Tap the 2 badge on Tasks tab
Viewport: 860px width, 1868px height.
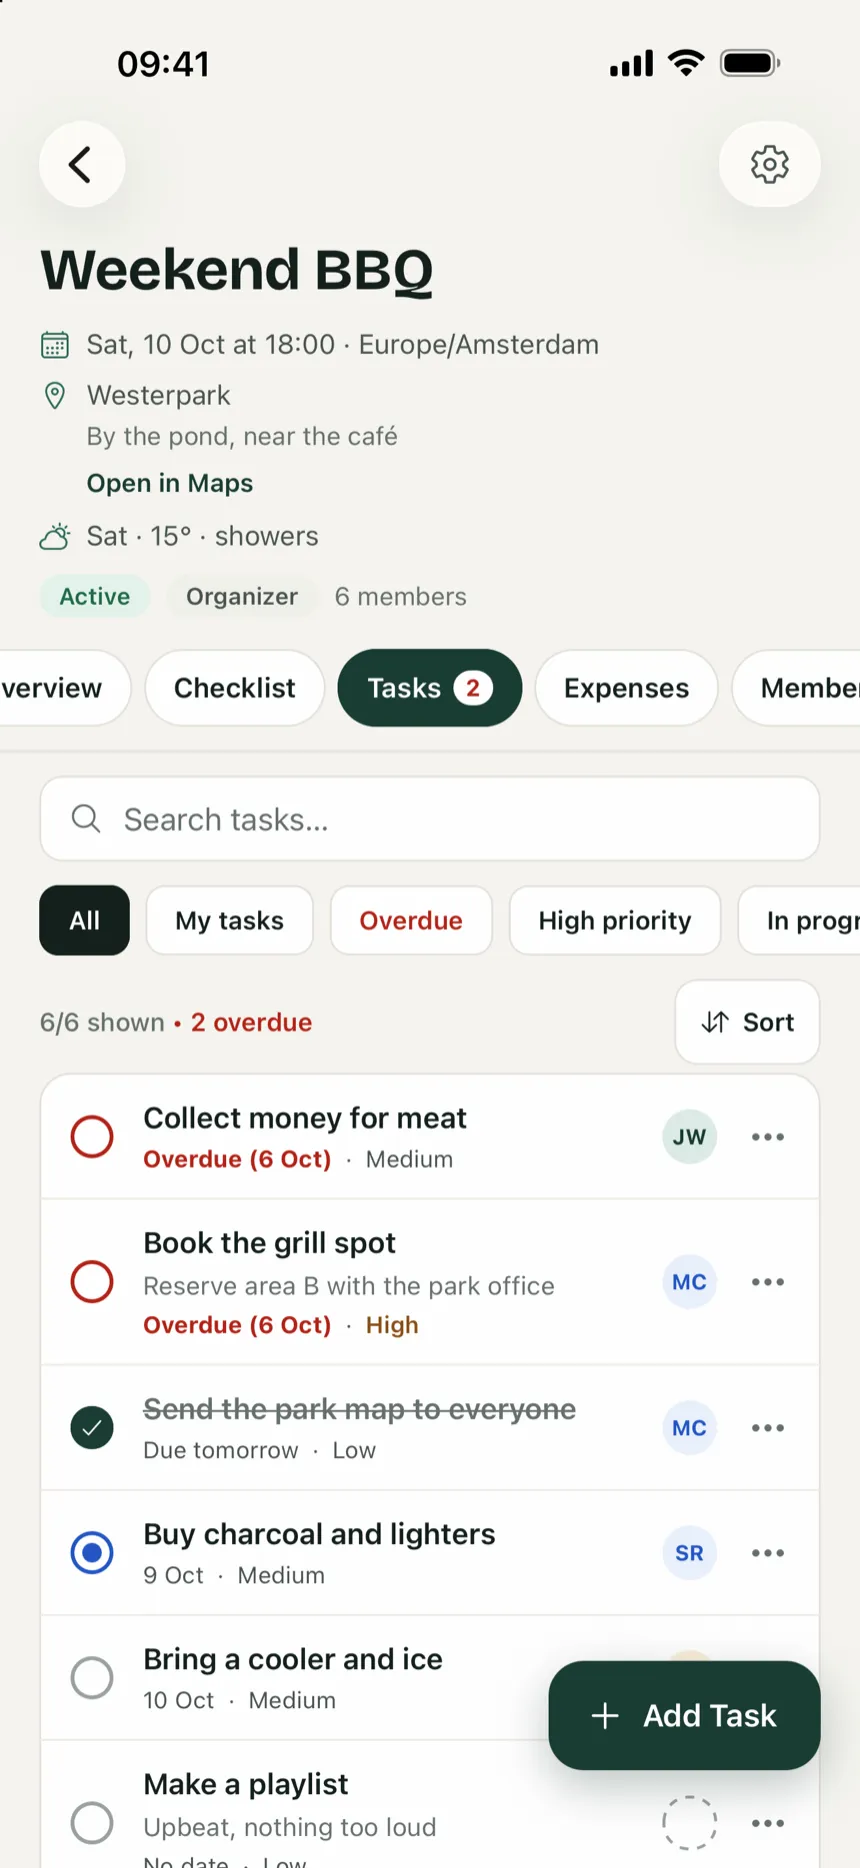tap(473, 688)
